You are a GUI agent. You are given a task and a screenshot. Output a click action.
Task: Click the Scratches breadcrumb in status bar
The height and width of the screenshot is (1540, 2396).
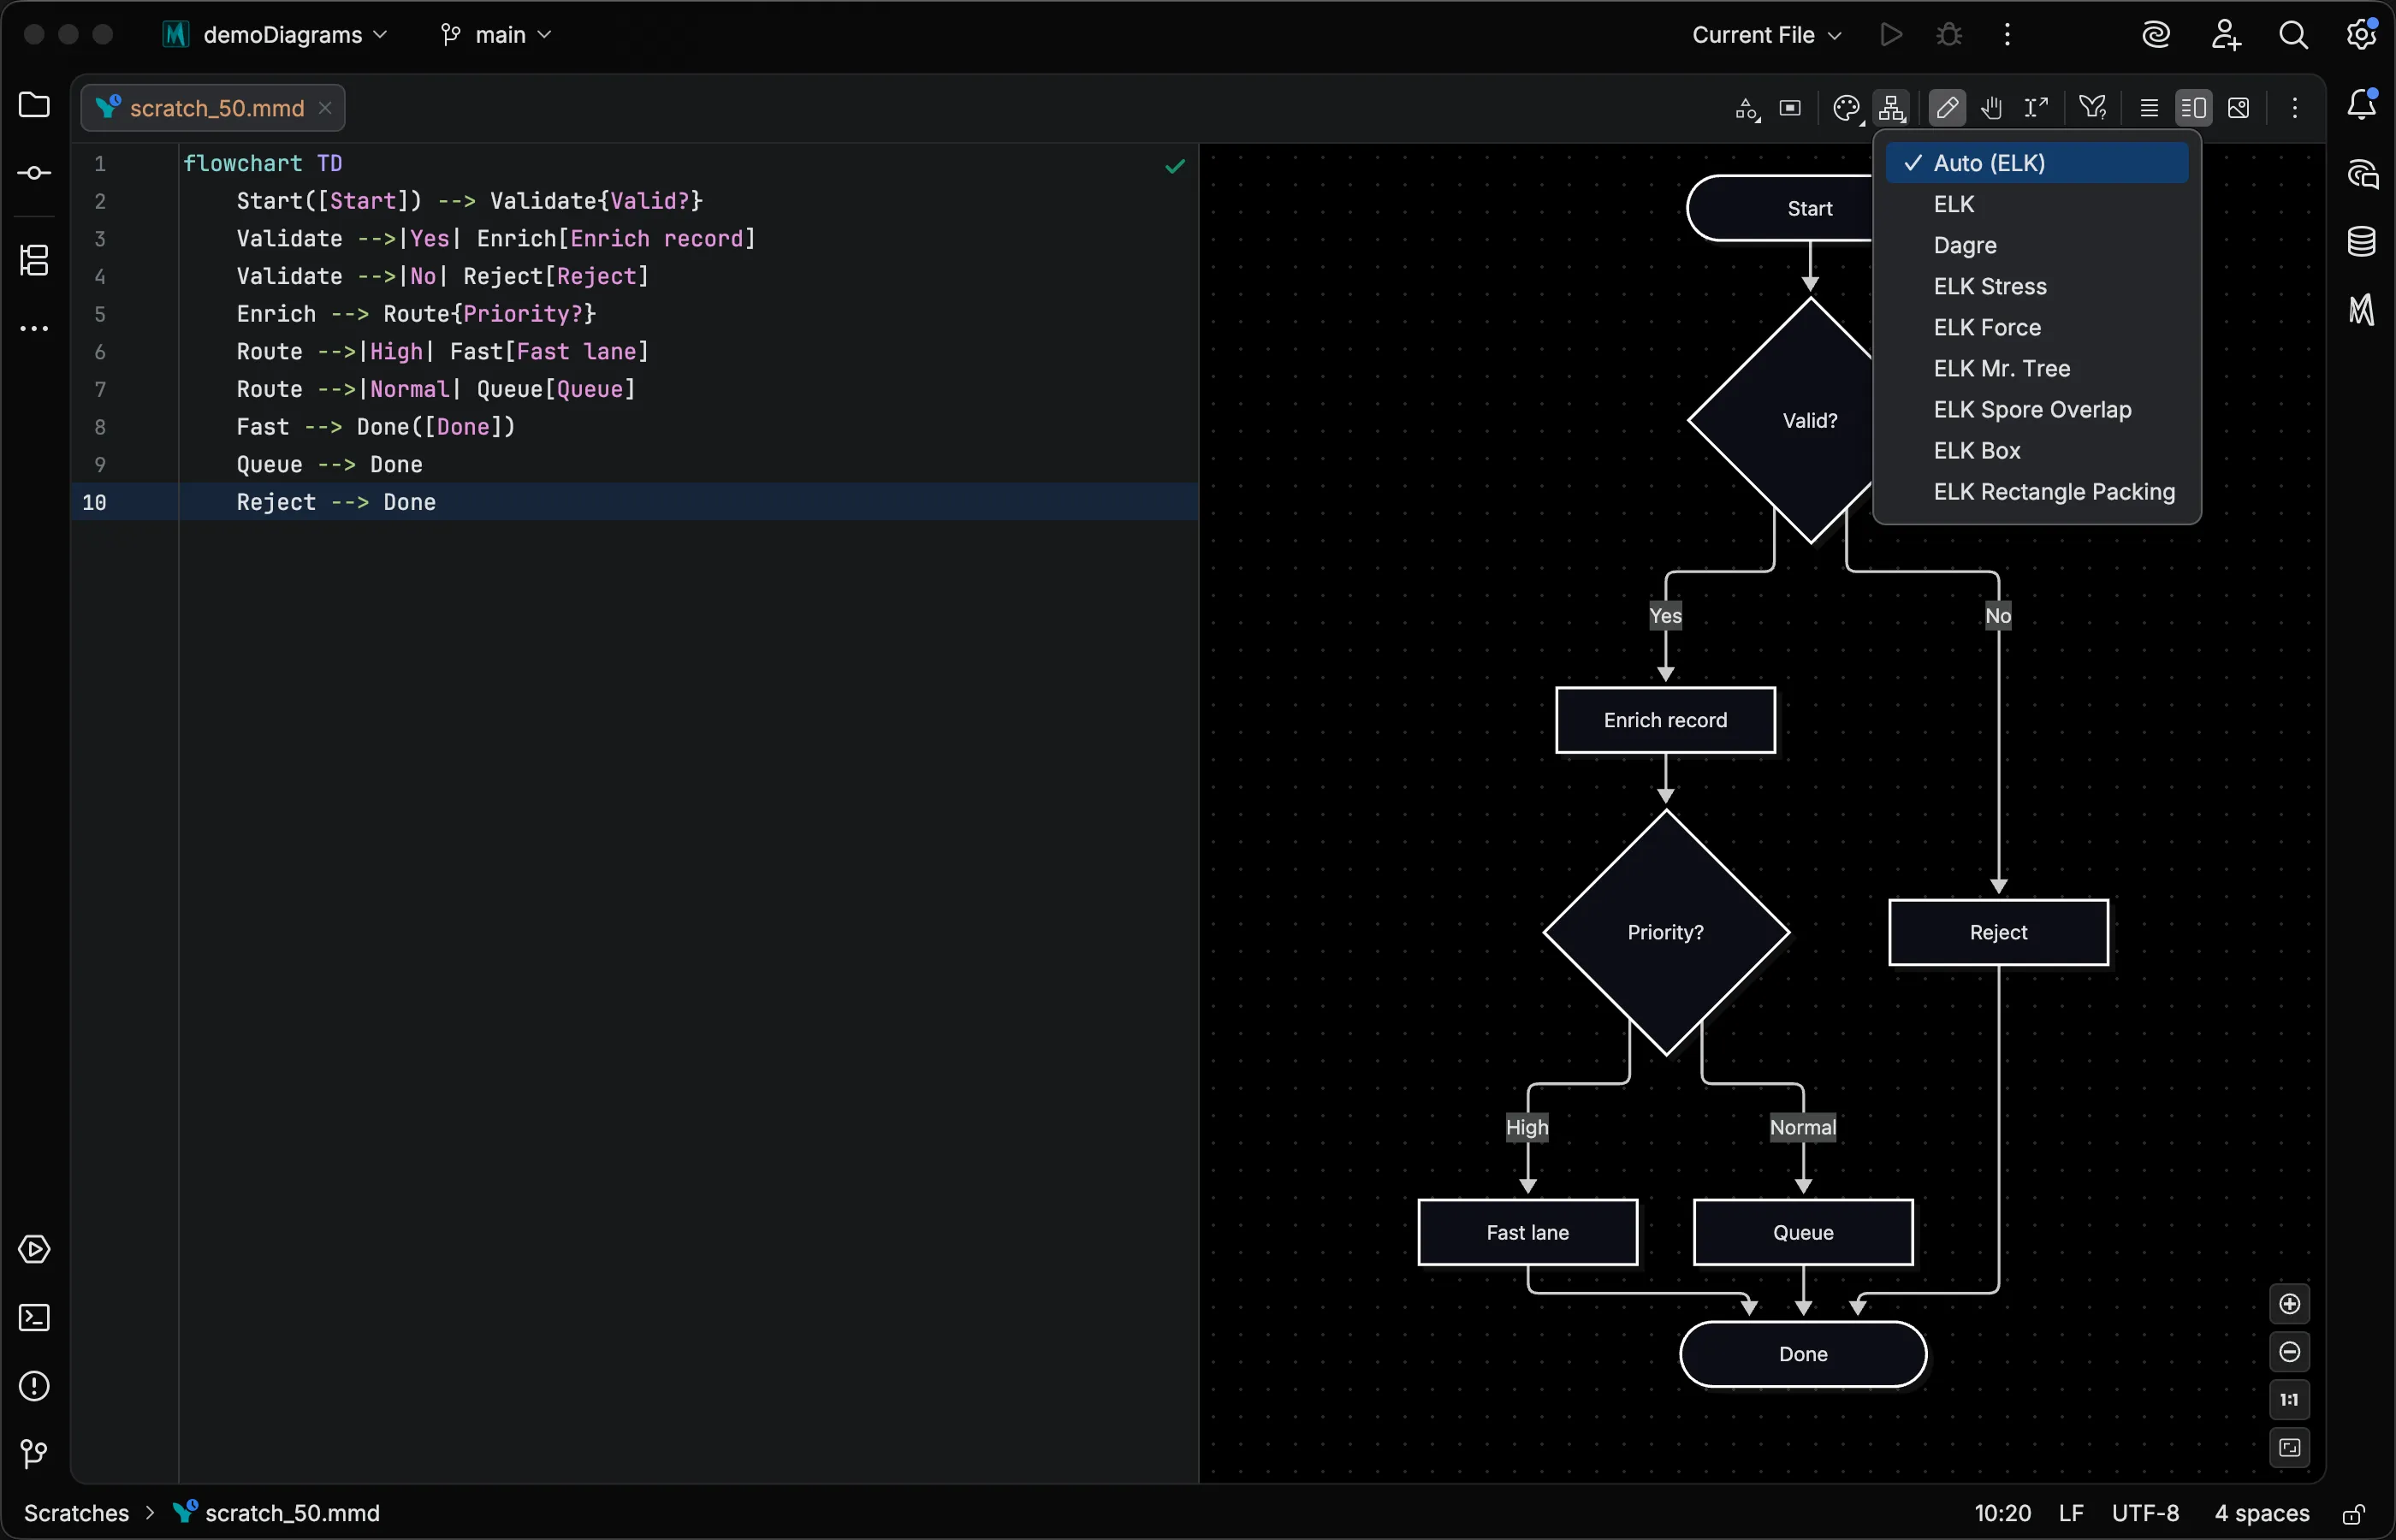point(76,1514)
